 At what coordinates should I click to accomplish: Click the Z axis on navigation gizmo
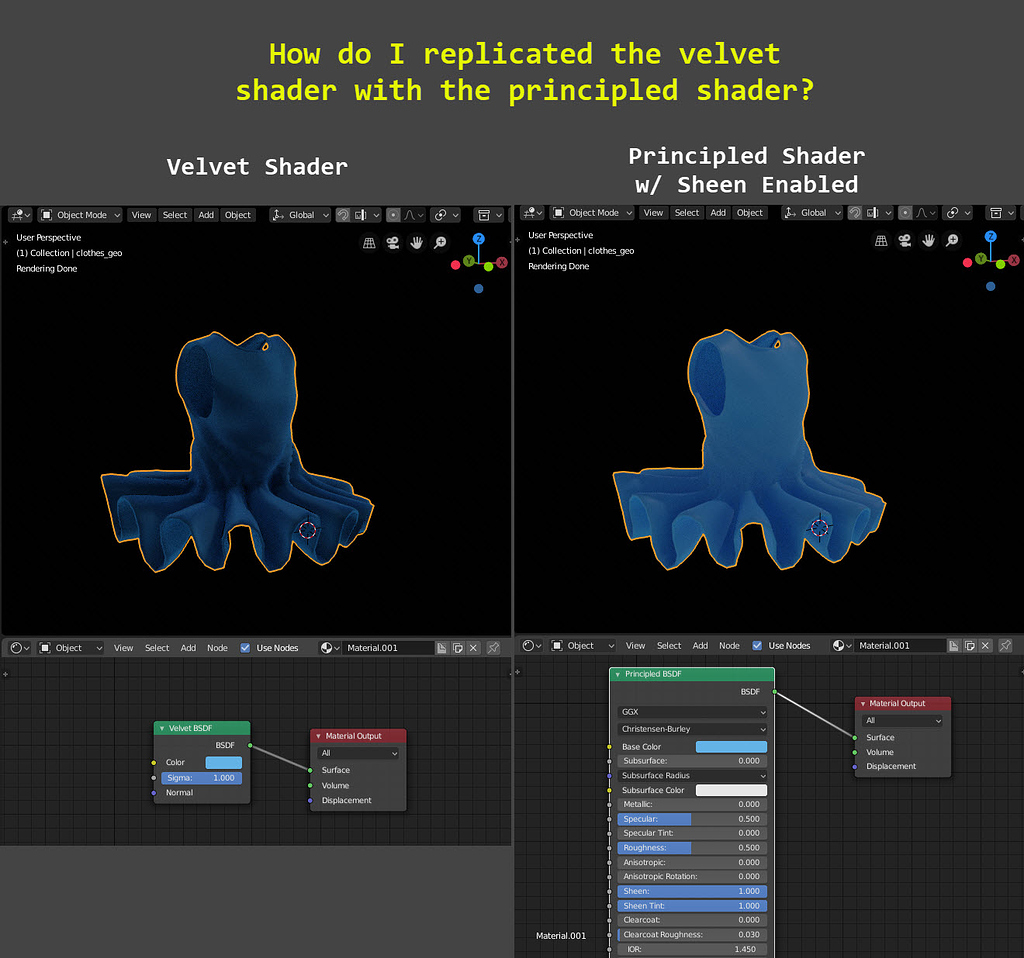coord(478,241)
